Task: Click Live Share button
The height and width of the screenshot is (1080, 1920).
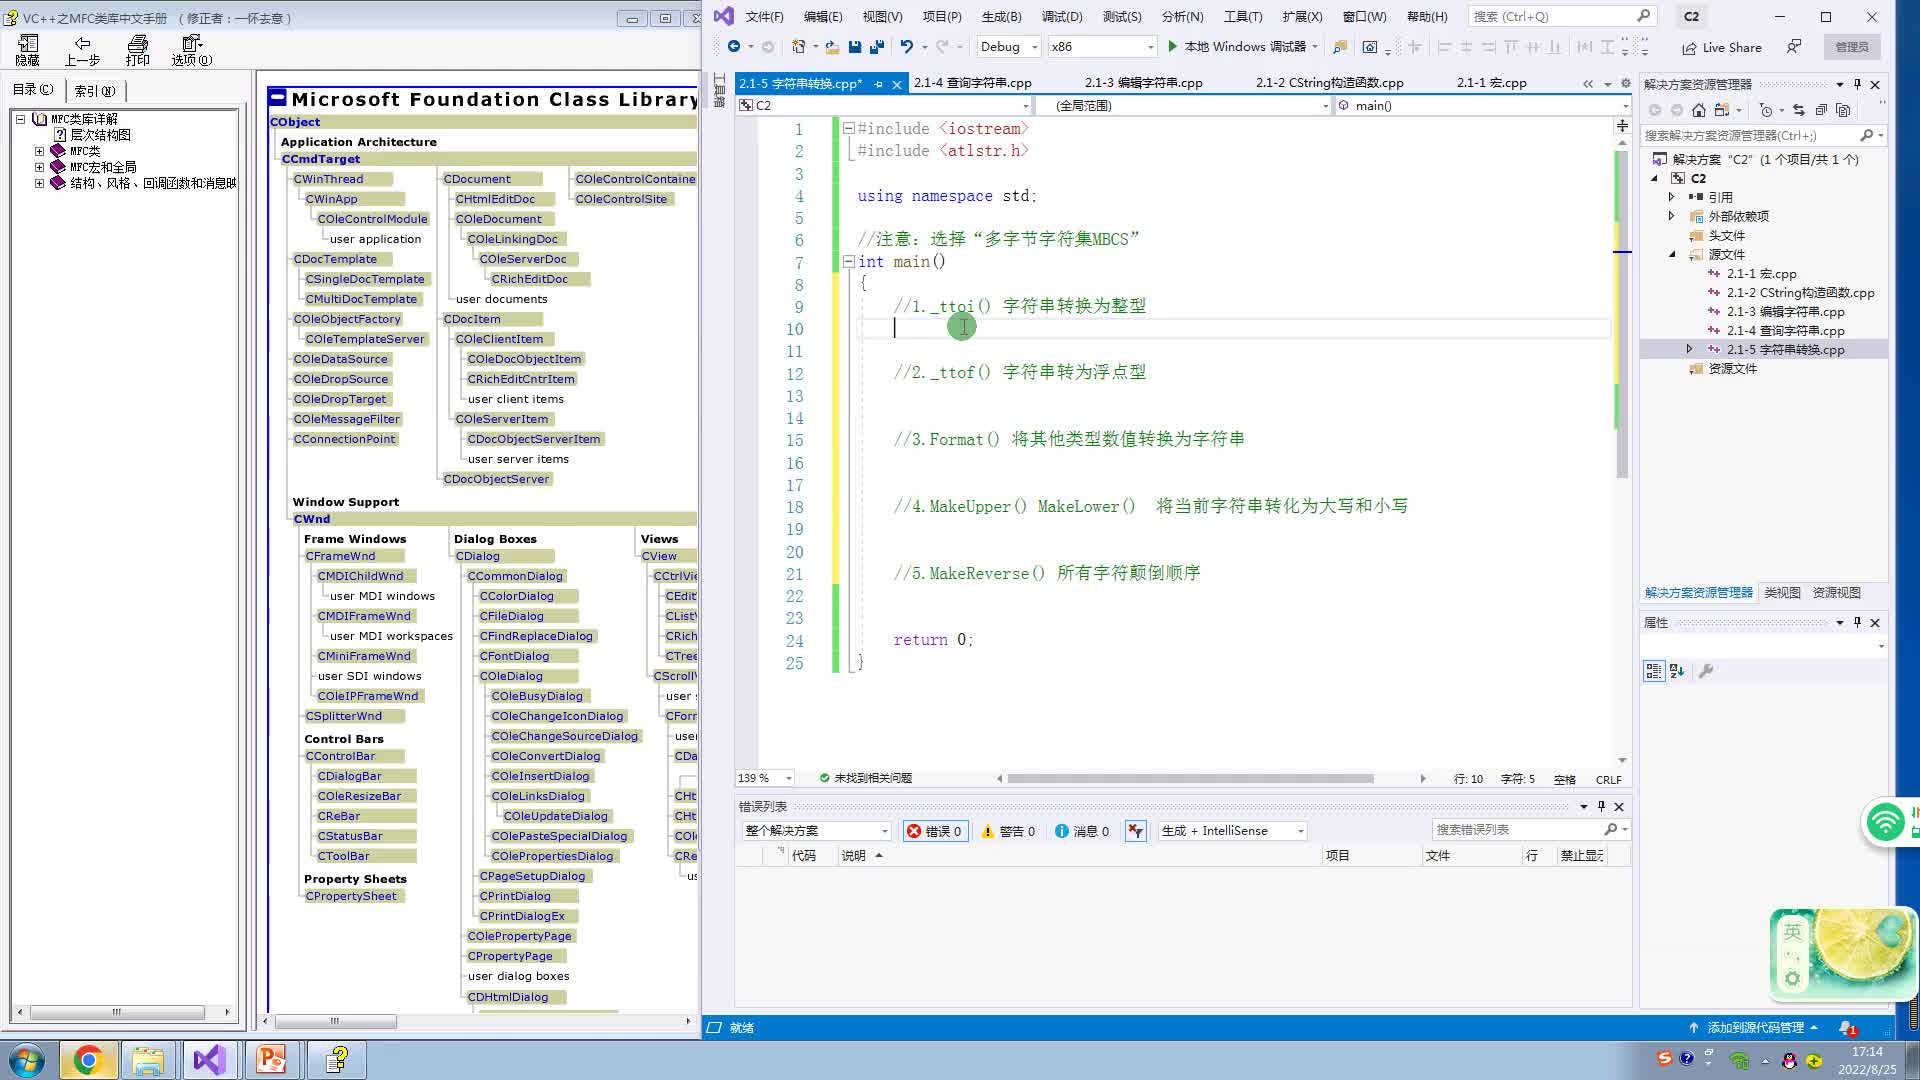Action: pyautogui.click(x=1721, y=47)
